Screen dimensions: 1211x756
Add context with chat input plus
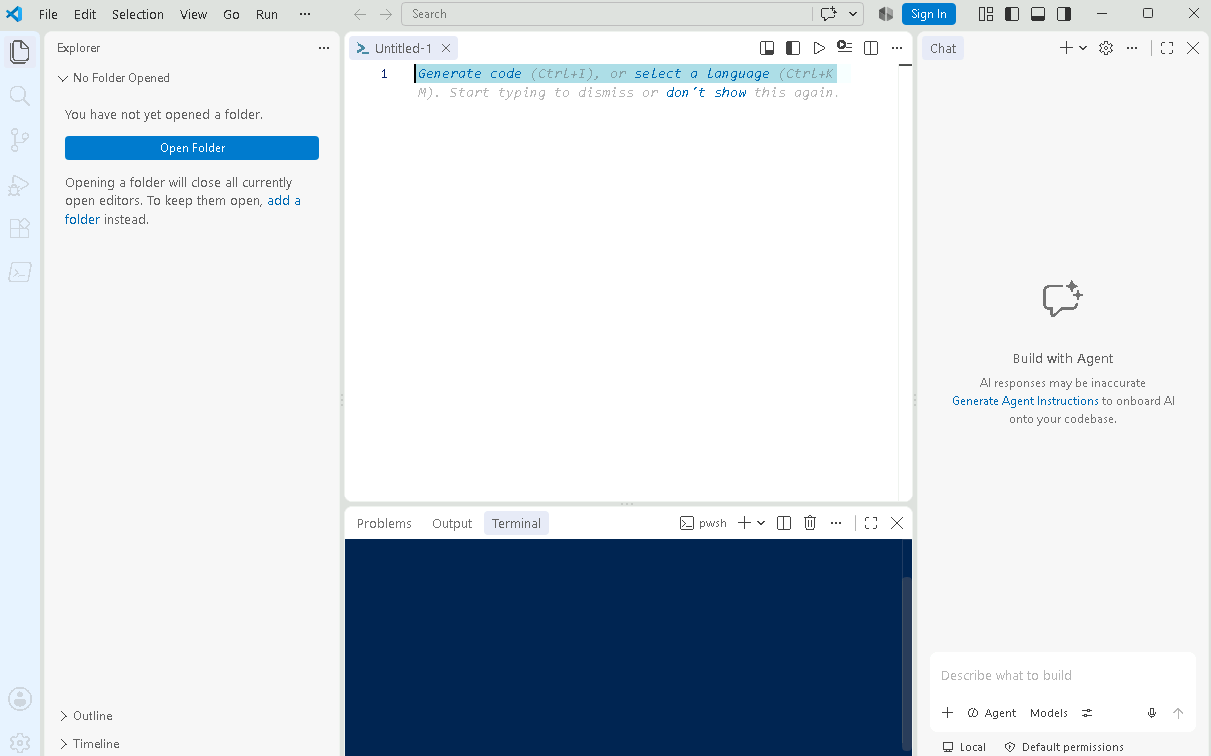pos(948,713)
